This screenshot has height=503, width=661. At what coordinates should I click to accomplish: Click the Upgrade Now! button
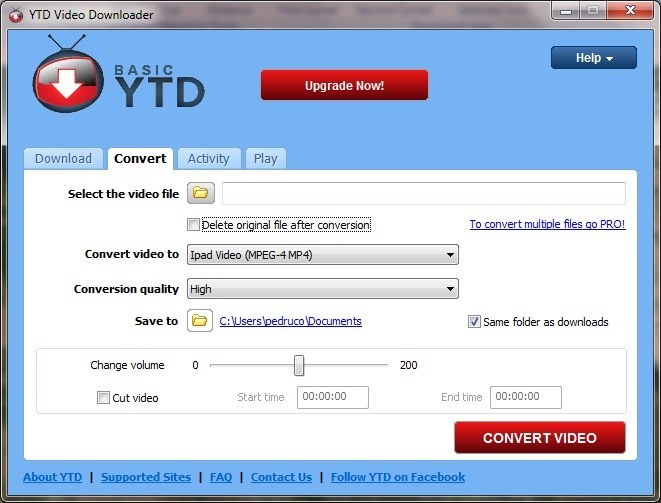(344, 86)
